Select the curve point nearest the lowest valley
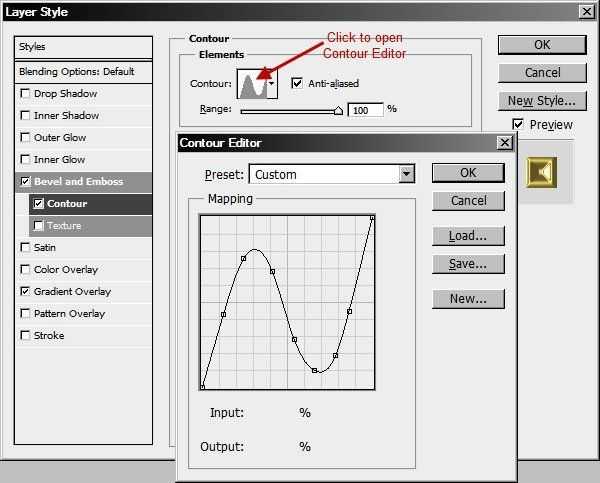600x483 pixels. coord(315,370)
